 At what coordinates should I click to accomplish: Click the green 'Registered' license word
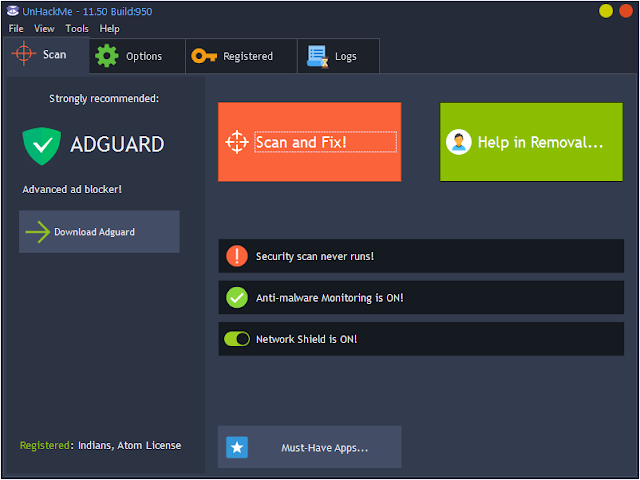(44, 445)
